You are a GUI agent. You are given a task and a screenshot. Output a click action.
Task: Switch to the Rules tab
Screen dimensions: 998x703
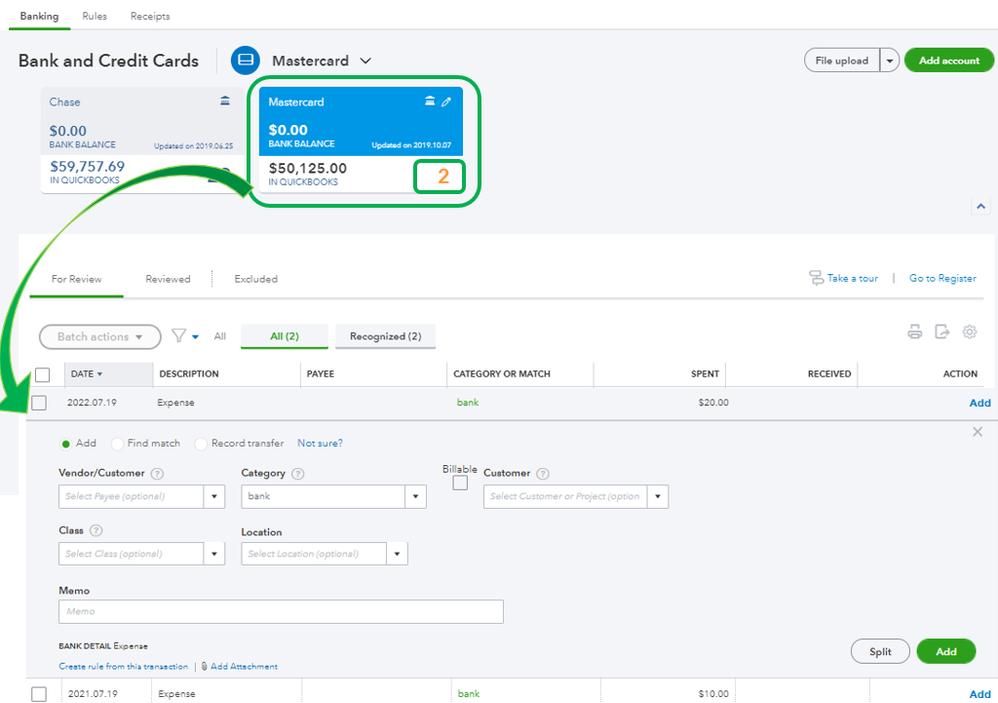94,16
